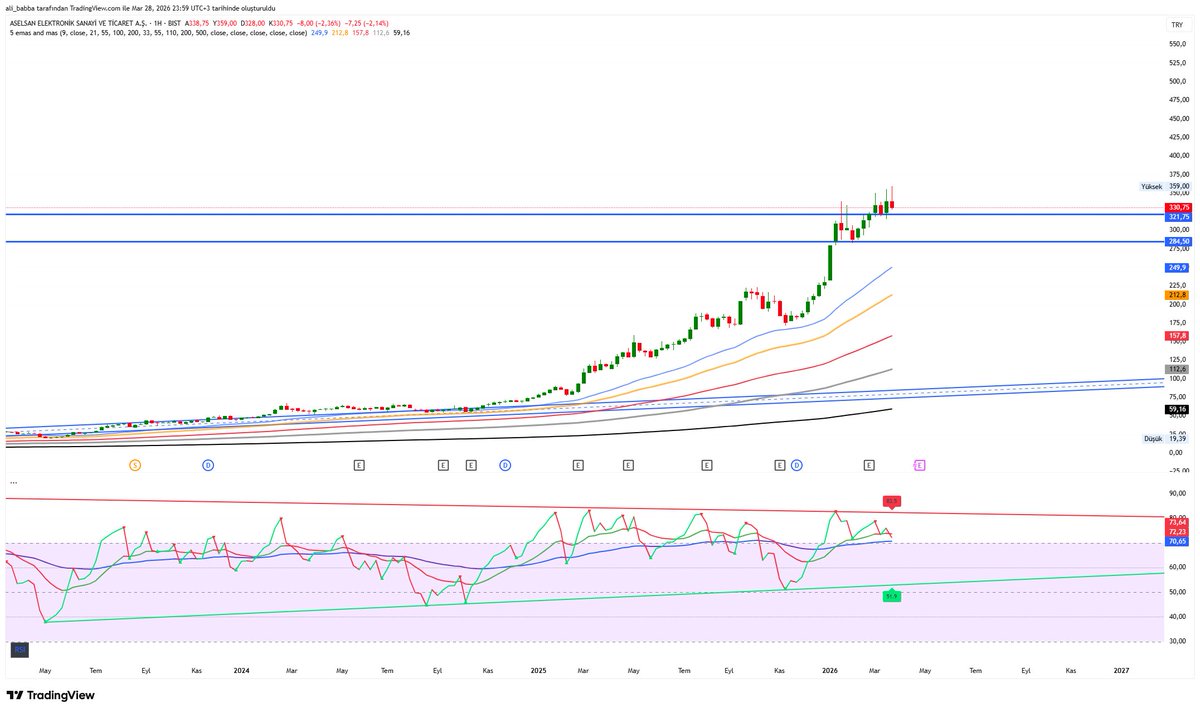Click the TradingView logo
The image size is (1200, 712).
(x=50, y=696)
